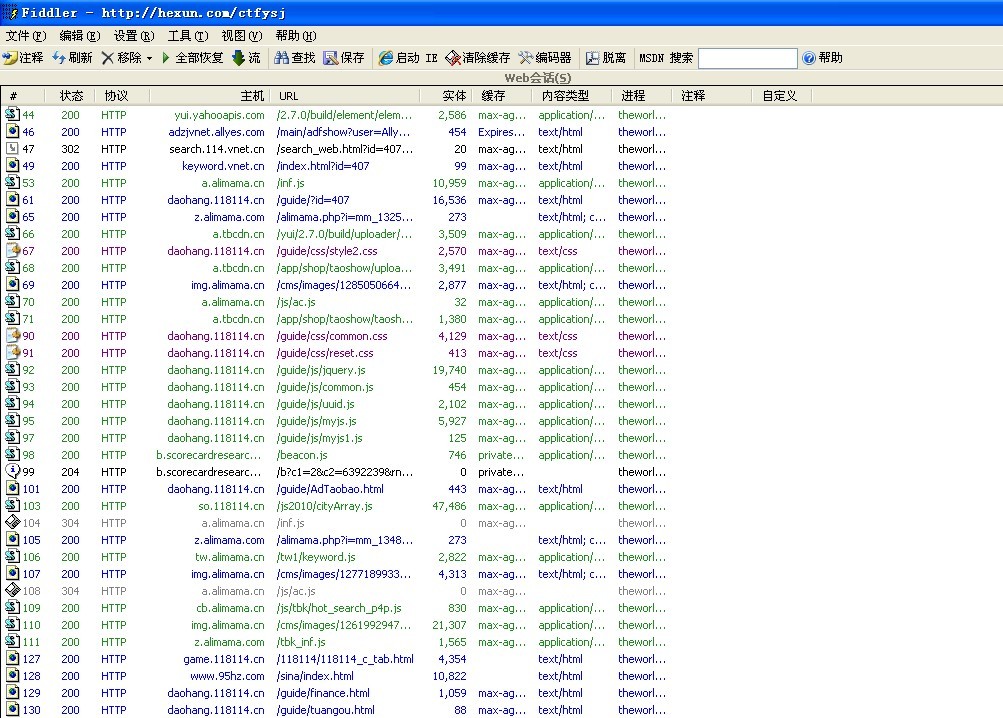Select host search.114.vnet.cn
This screenshot has width=1003, height=718.
(x=217, y=149)
